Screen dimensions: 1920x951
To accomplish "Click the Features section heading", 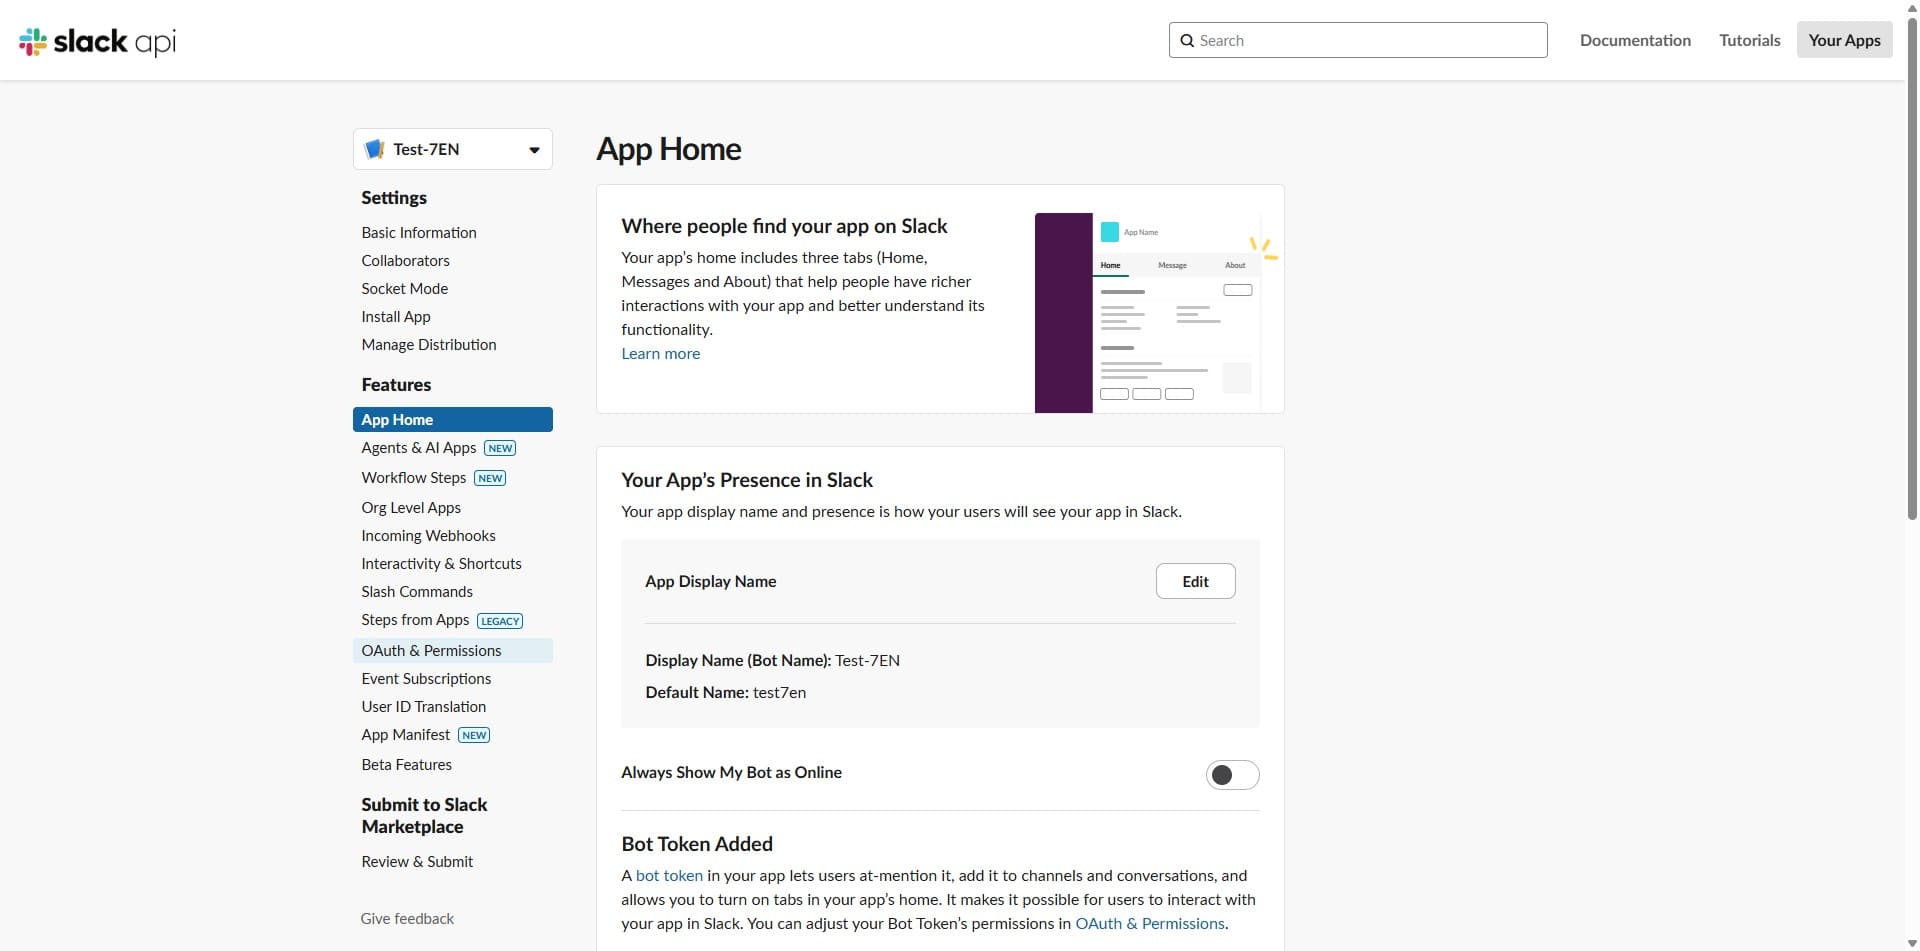I will pyautogui.click(x=396, y=385).
